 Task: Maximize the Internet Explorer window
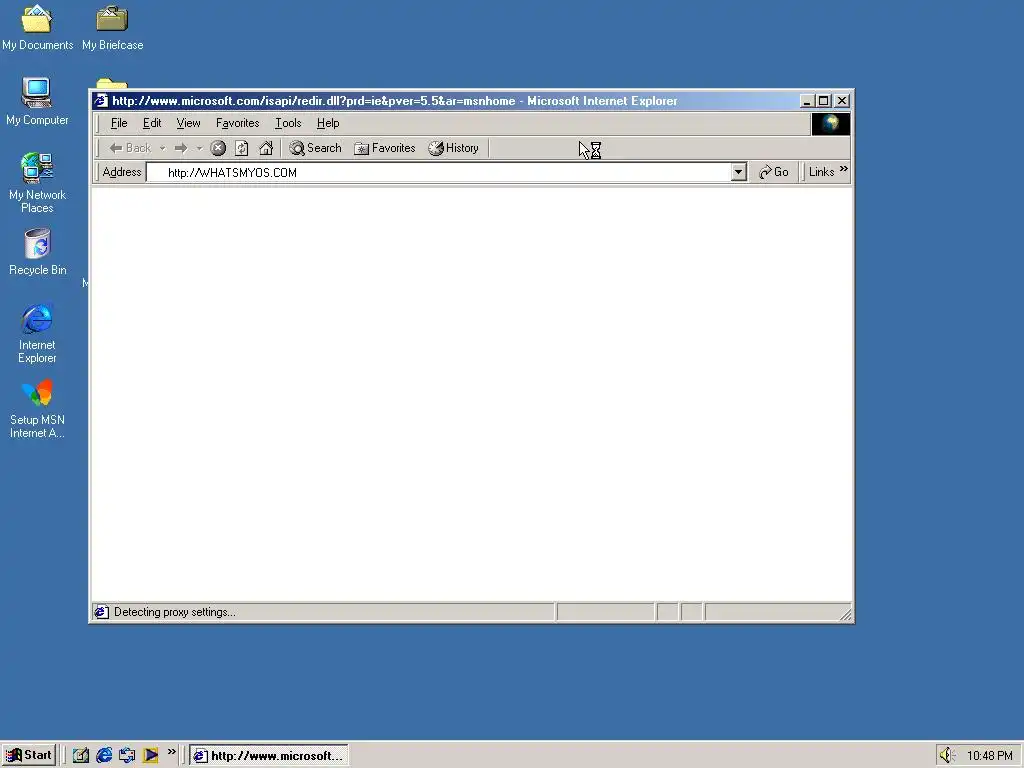tap(824, 101)
